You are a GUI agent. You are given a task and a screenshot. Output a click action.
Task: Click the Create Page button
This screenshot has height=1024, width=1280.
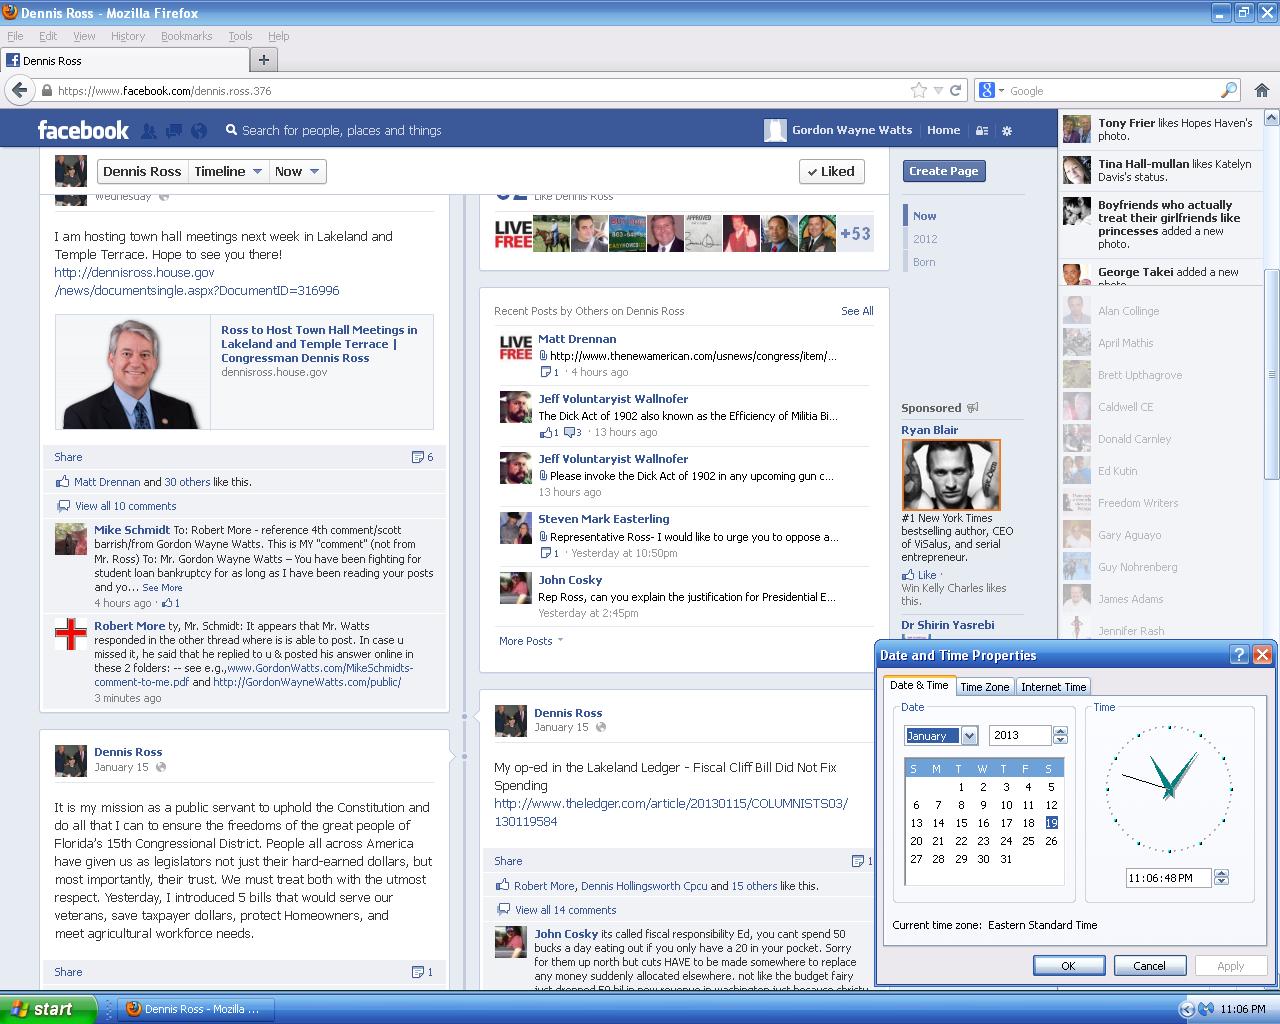coord(944,171)
